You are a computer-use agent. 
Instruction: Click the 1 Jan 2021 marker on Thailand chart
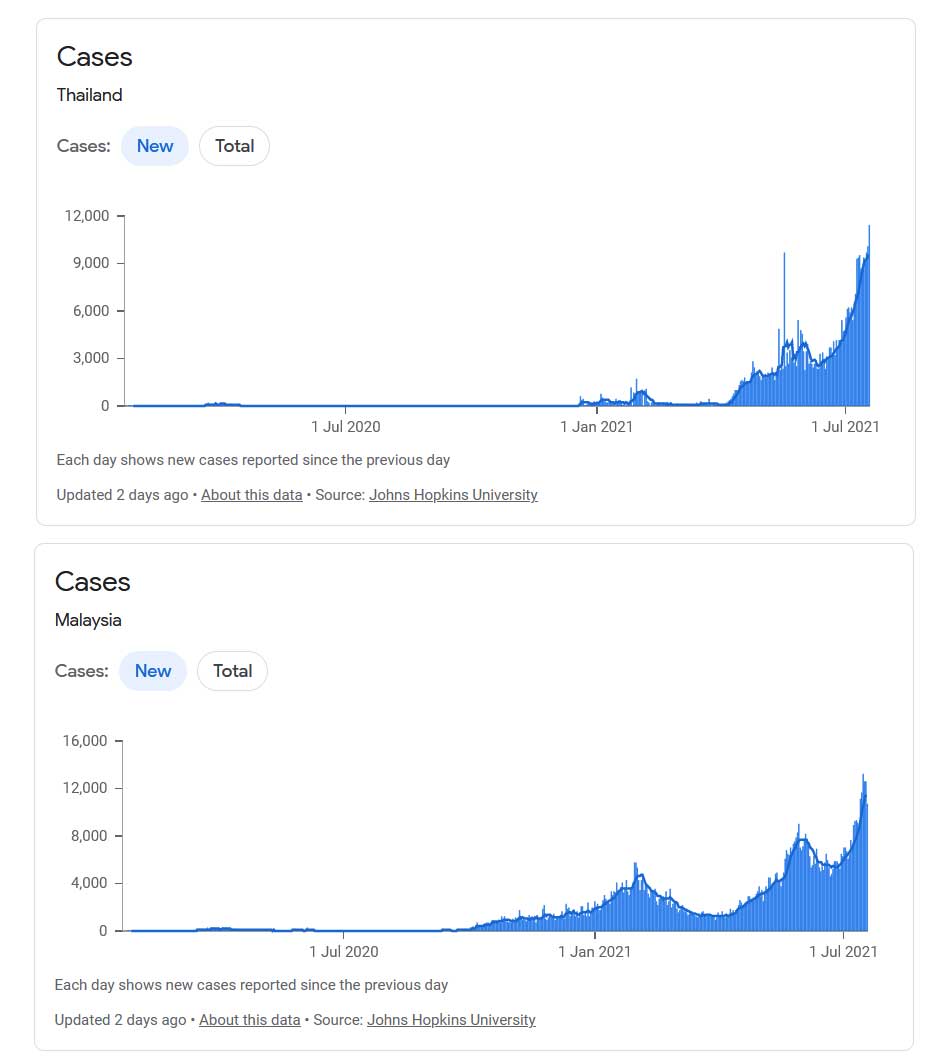pyautogui.click(x=597, y=427)
